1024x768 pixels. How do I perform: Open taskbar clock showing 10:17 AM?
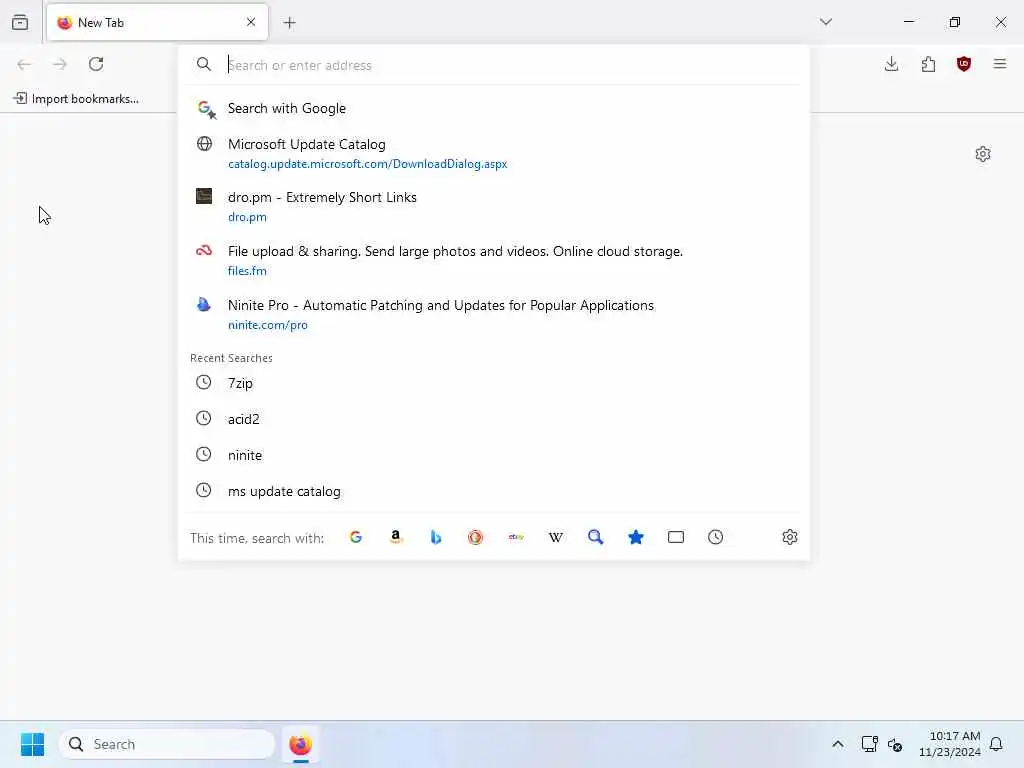click(950, 744)
